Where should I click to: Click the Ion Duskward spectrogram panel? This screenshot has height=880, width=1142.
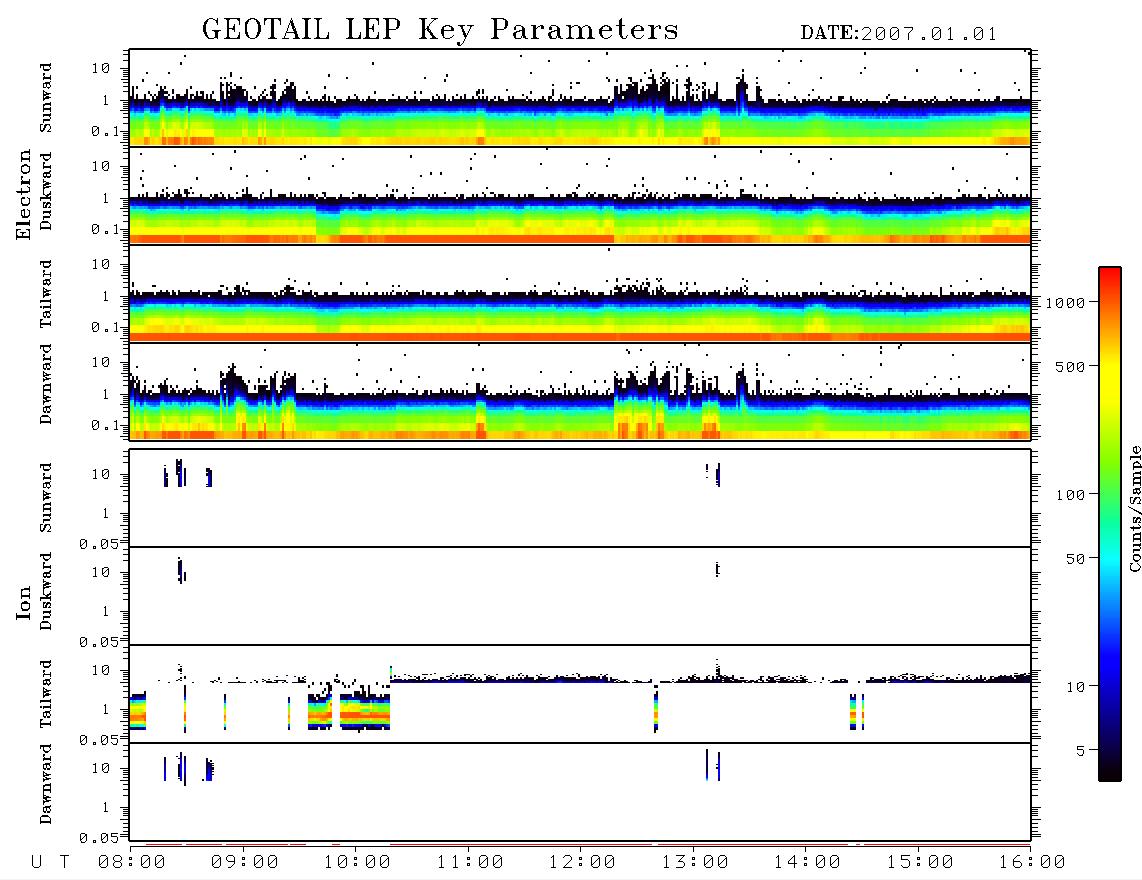click(x=580, y=596)
